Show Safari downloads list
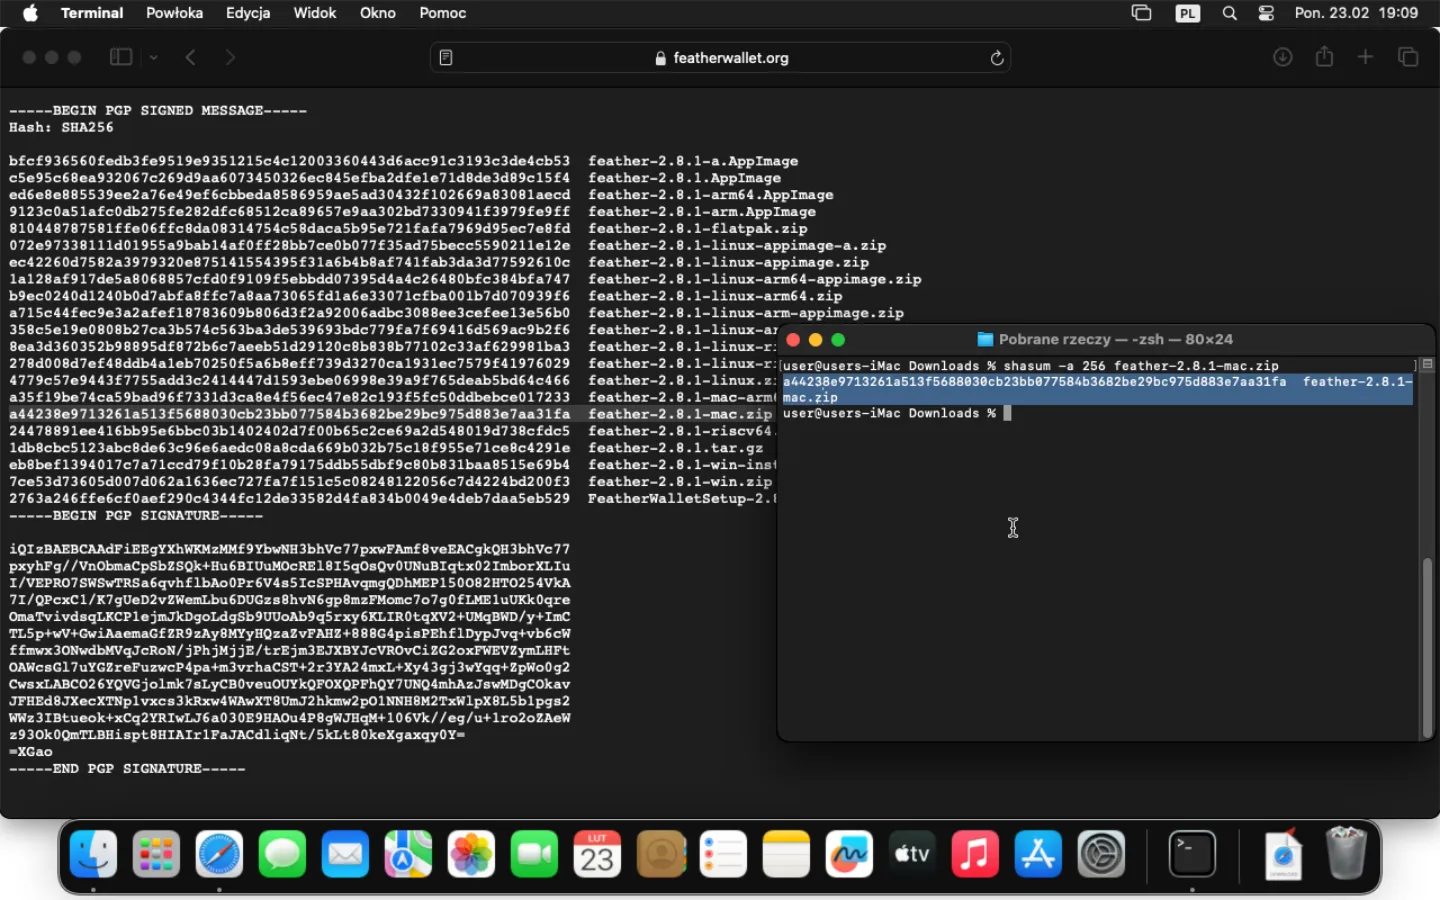Screen dimensions: 1440x900 click(1283, 58)
